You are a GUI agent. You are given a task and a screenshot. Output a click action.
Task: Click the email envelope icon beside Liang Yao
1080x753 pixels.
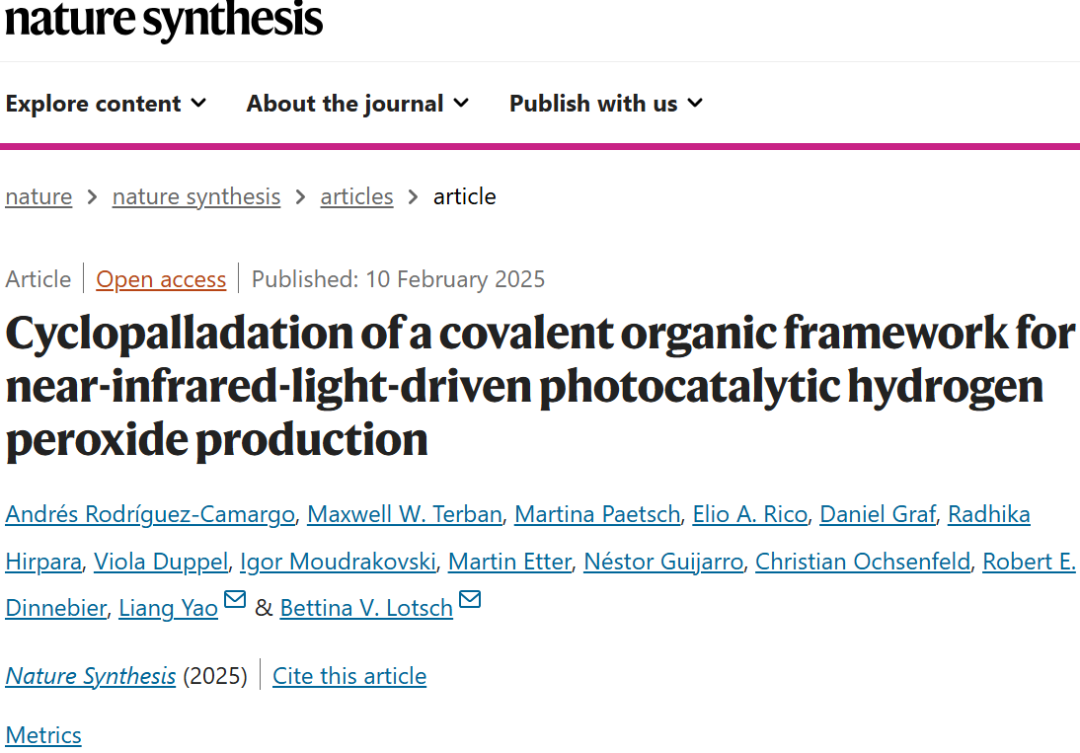click(235, 599)
